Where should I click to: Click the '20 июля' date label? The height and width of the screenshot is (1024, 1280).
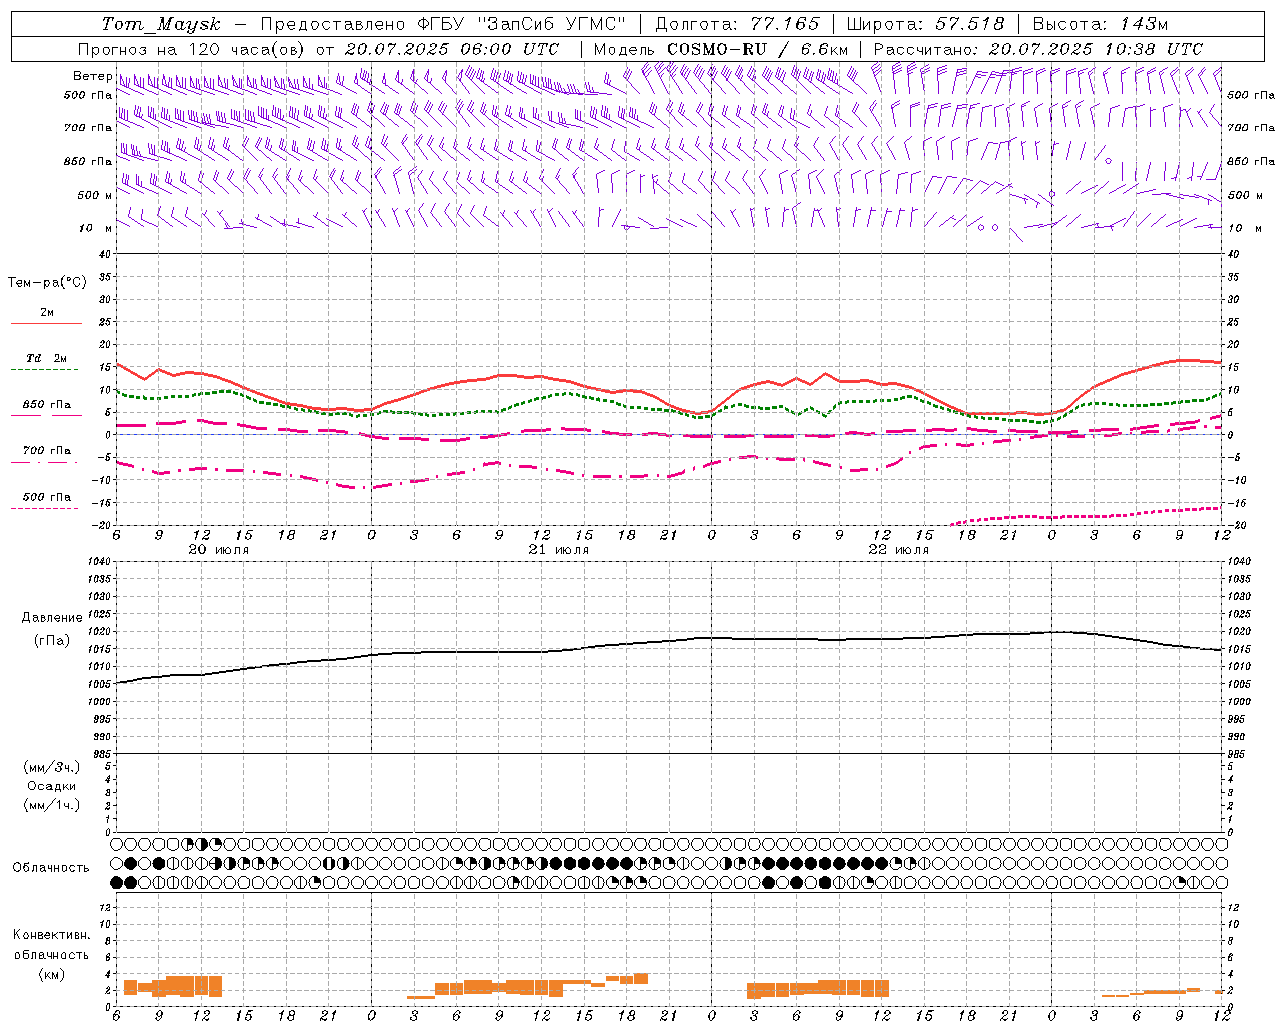point(219,550)
